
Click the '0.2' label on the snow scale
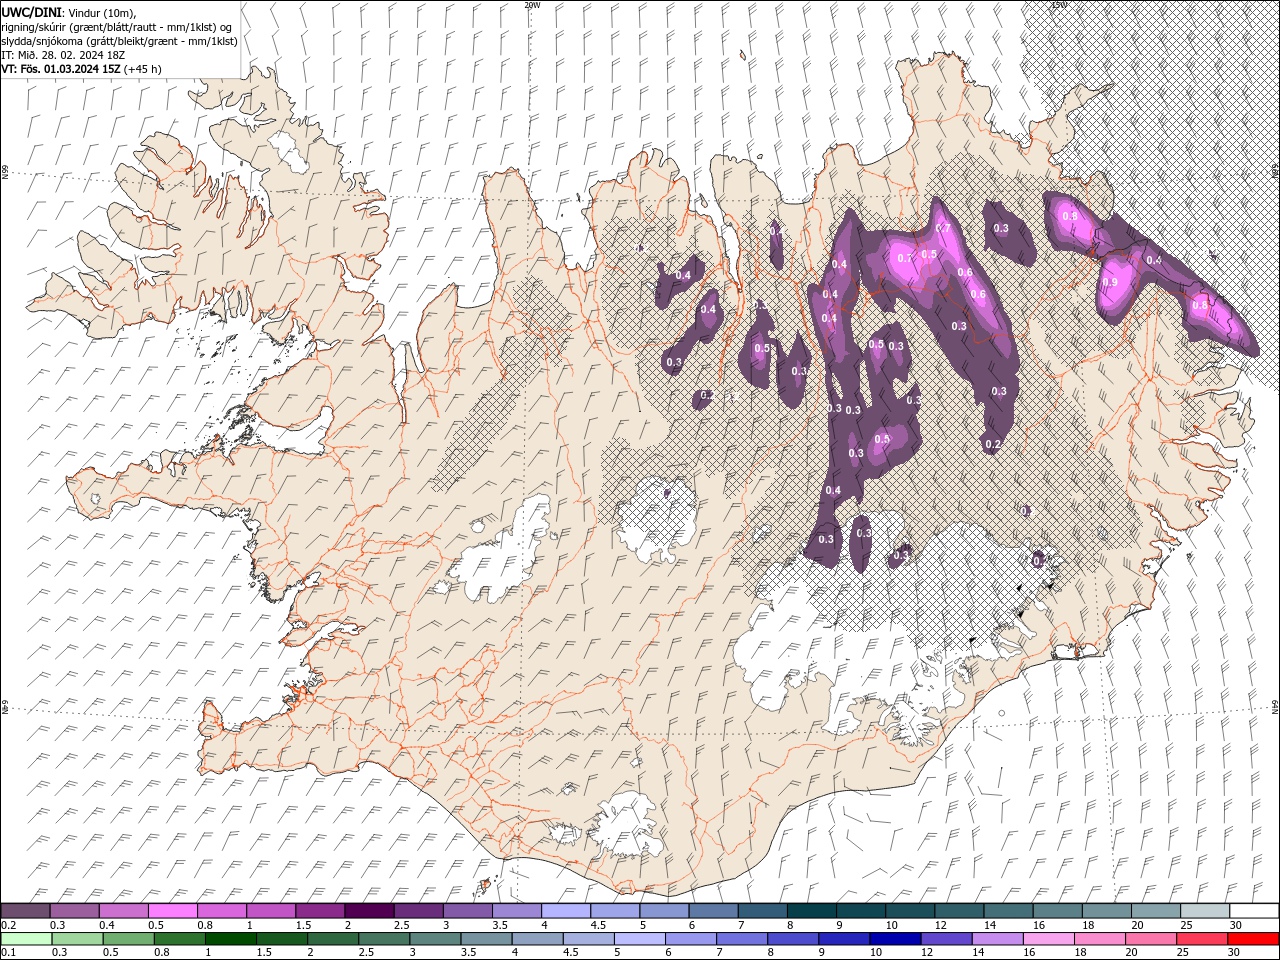point(8,925)
